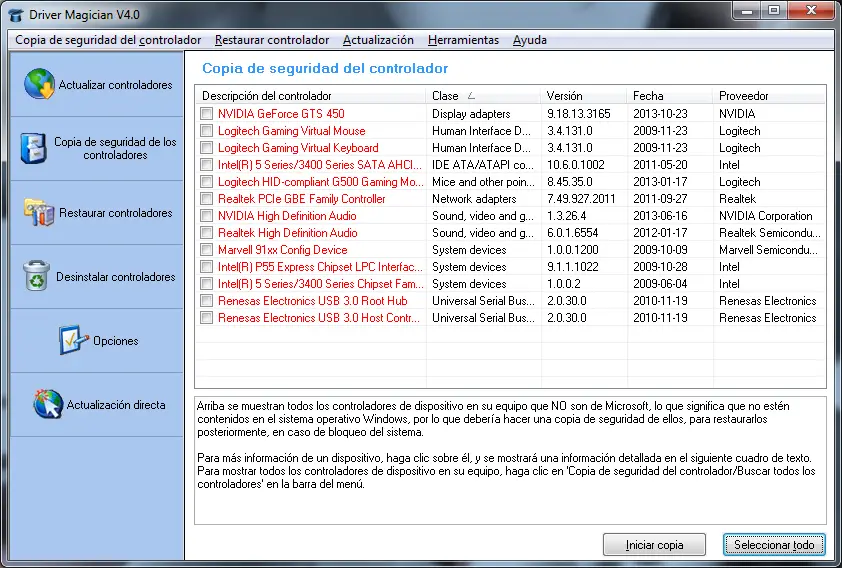The height and width of the screenshot is (568, 842).
Task: Click the Opciones checkmark icon
Action: pos(72,340)
